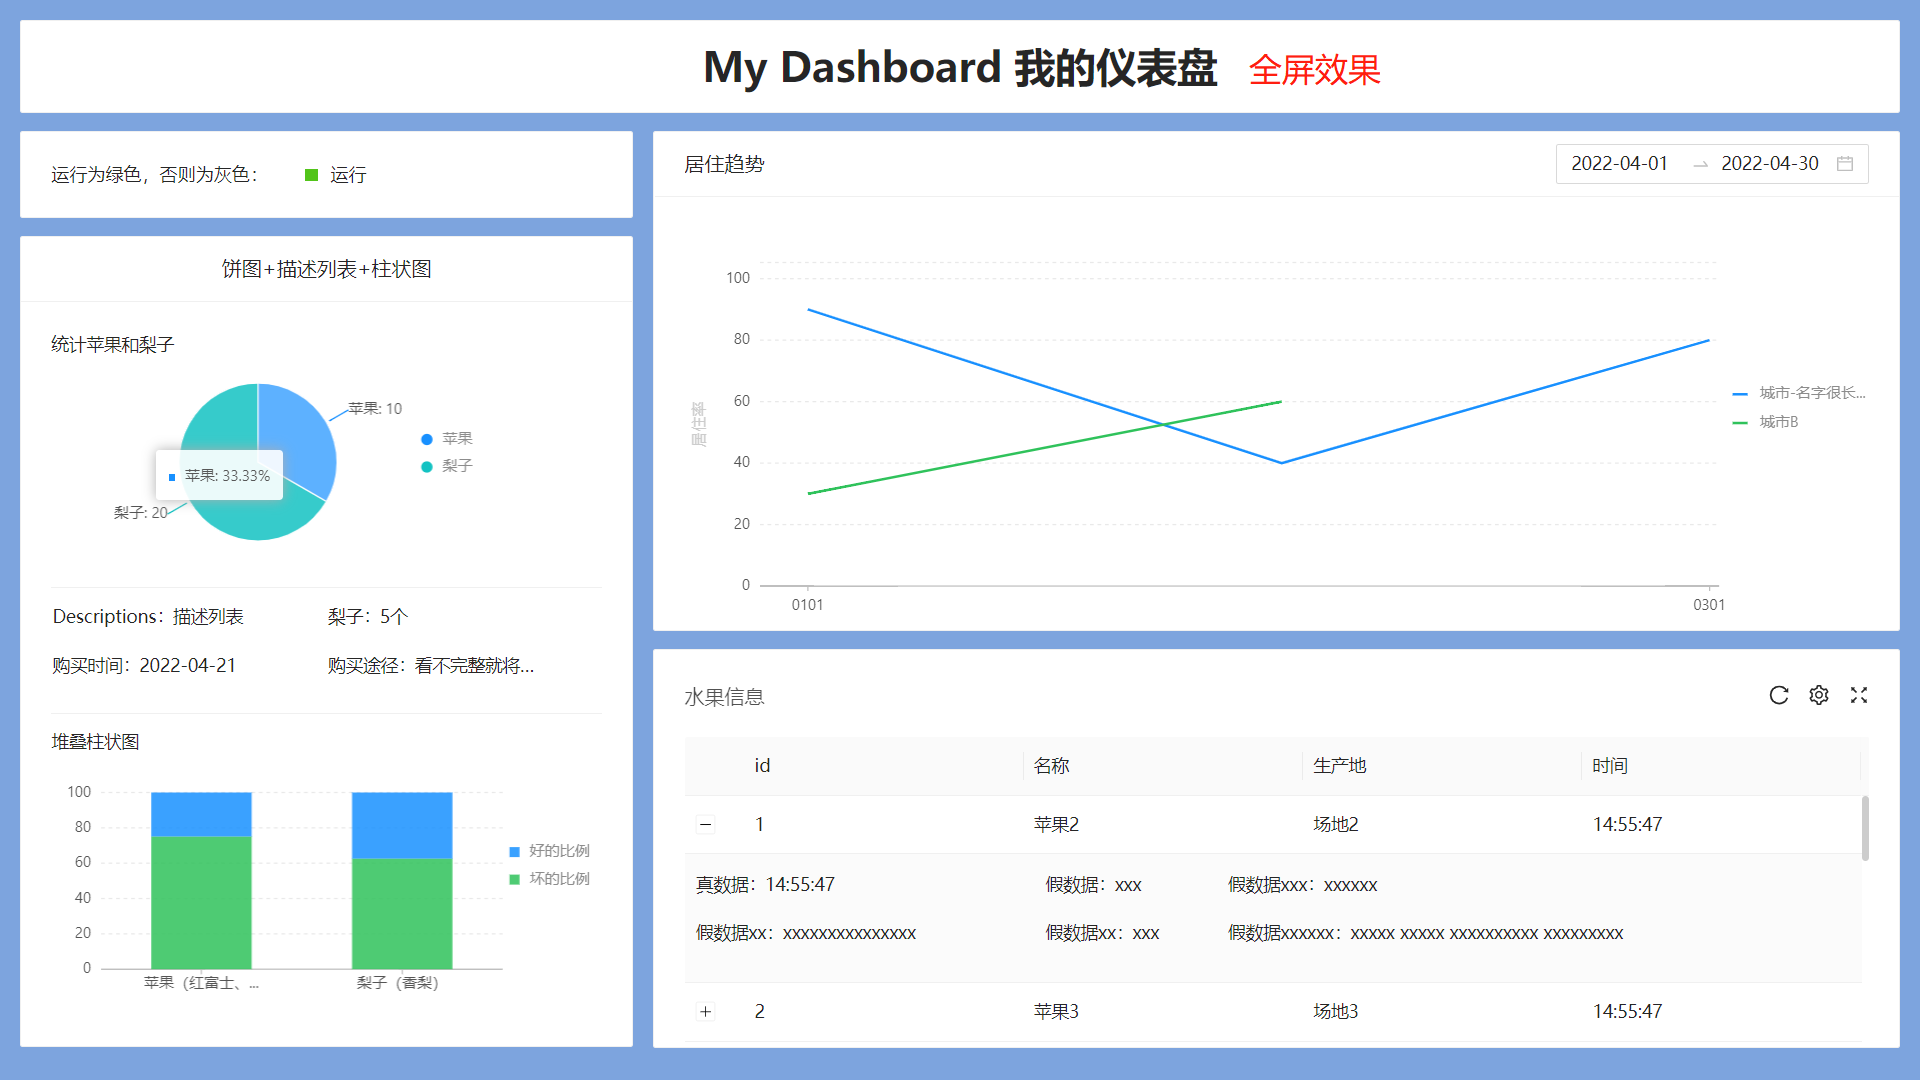This screenshot has height=1080, width=1920.
Task: Click green segment of 梨子 stacked bar
Action: [x=402, y=913]
